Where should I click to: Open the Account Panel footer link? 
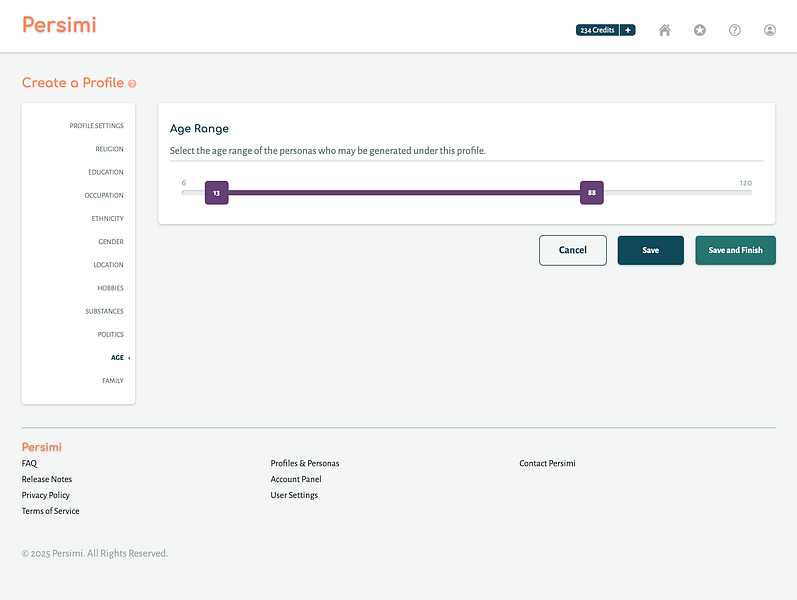coord(296,479)
